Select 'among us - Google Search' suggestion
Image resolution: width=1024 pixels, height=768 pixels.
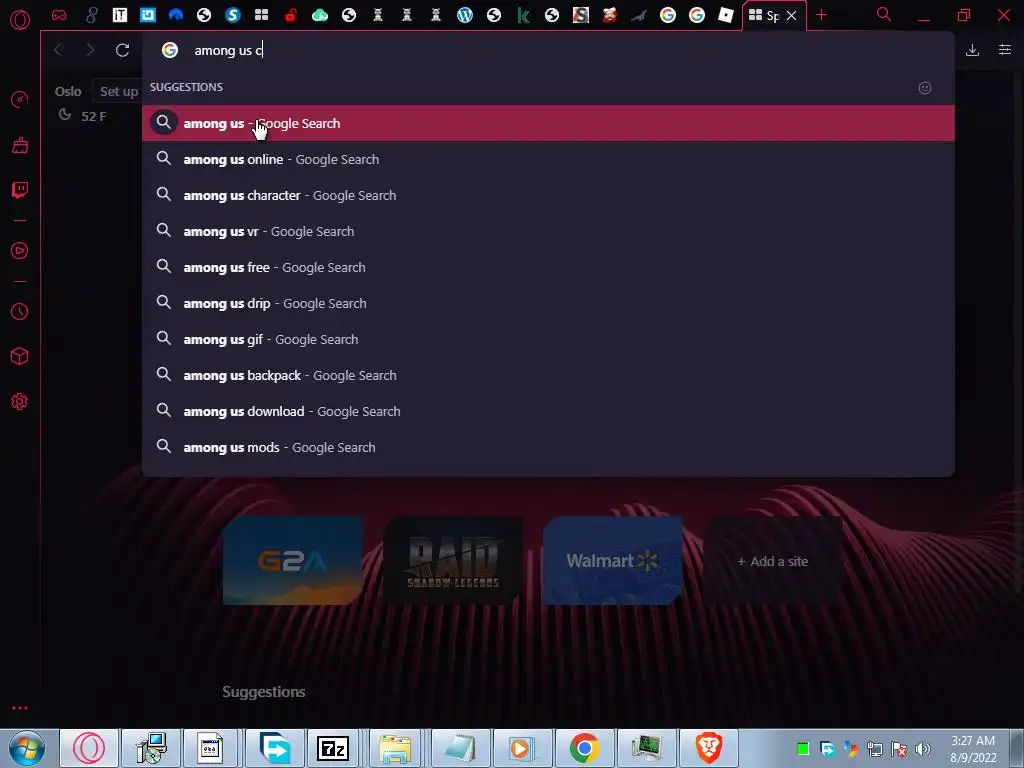point(548,123)
